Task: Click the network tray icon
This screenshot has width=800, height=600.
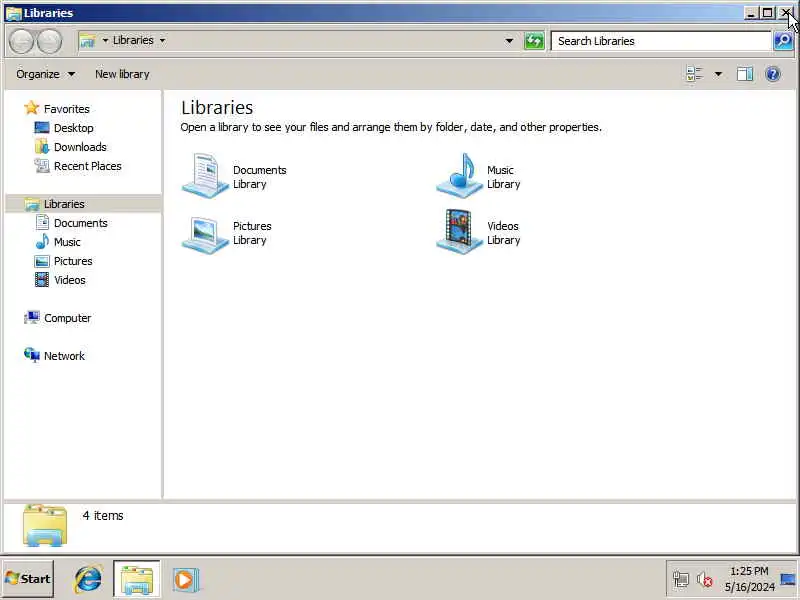Action: click(x=681, y=580)
